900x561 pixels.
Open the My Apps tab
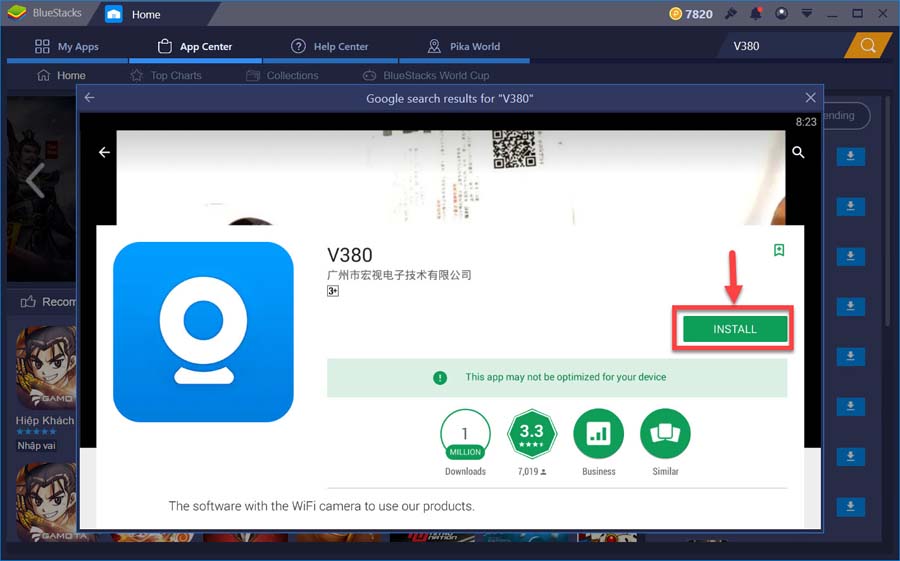click(x=67, y=47)
